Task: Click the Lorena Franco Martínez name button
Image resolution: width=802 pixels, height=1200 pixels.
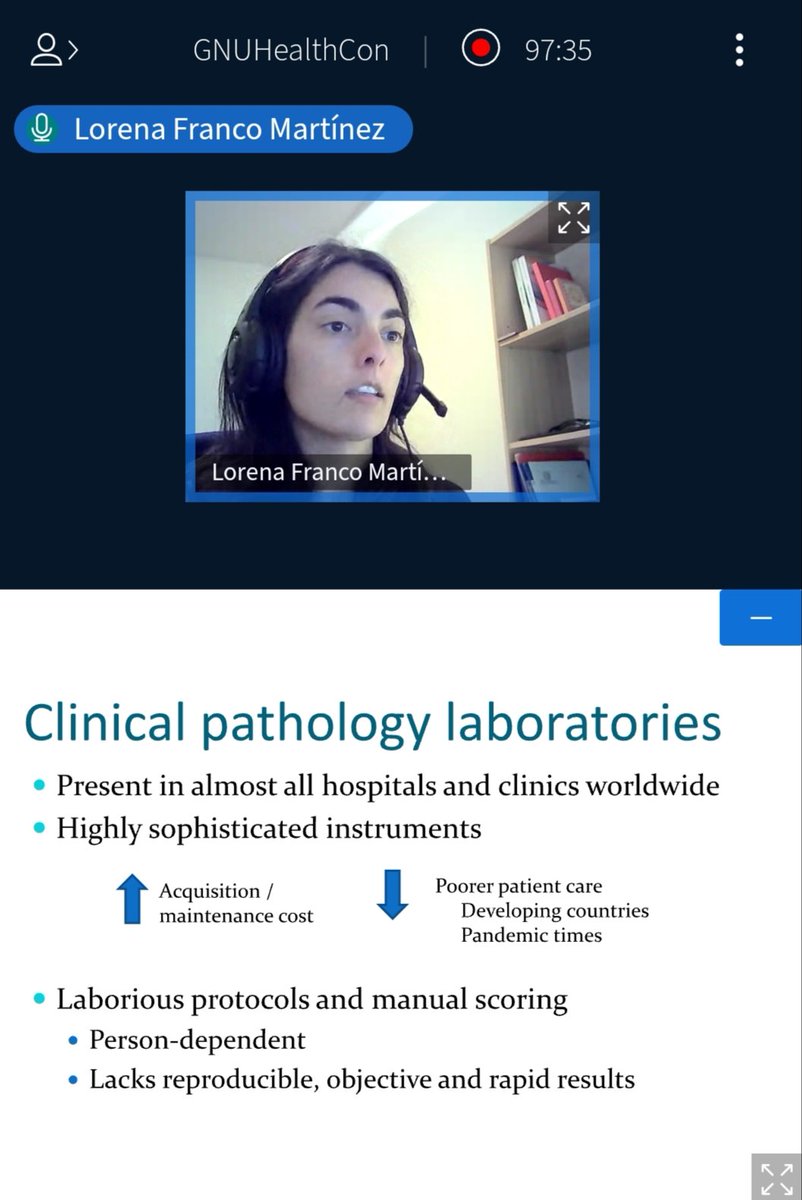Action: coord(212,128)
